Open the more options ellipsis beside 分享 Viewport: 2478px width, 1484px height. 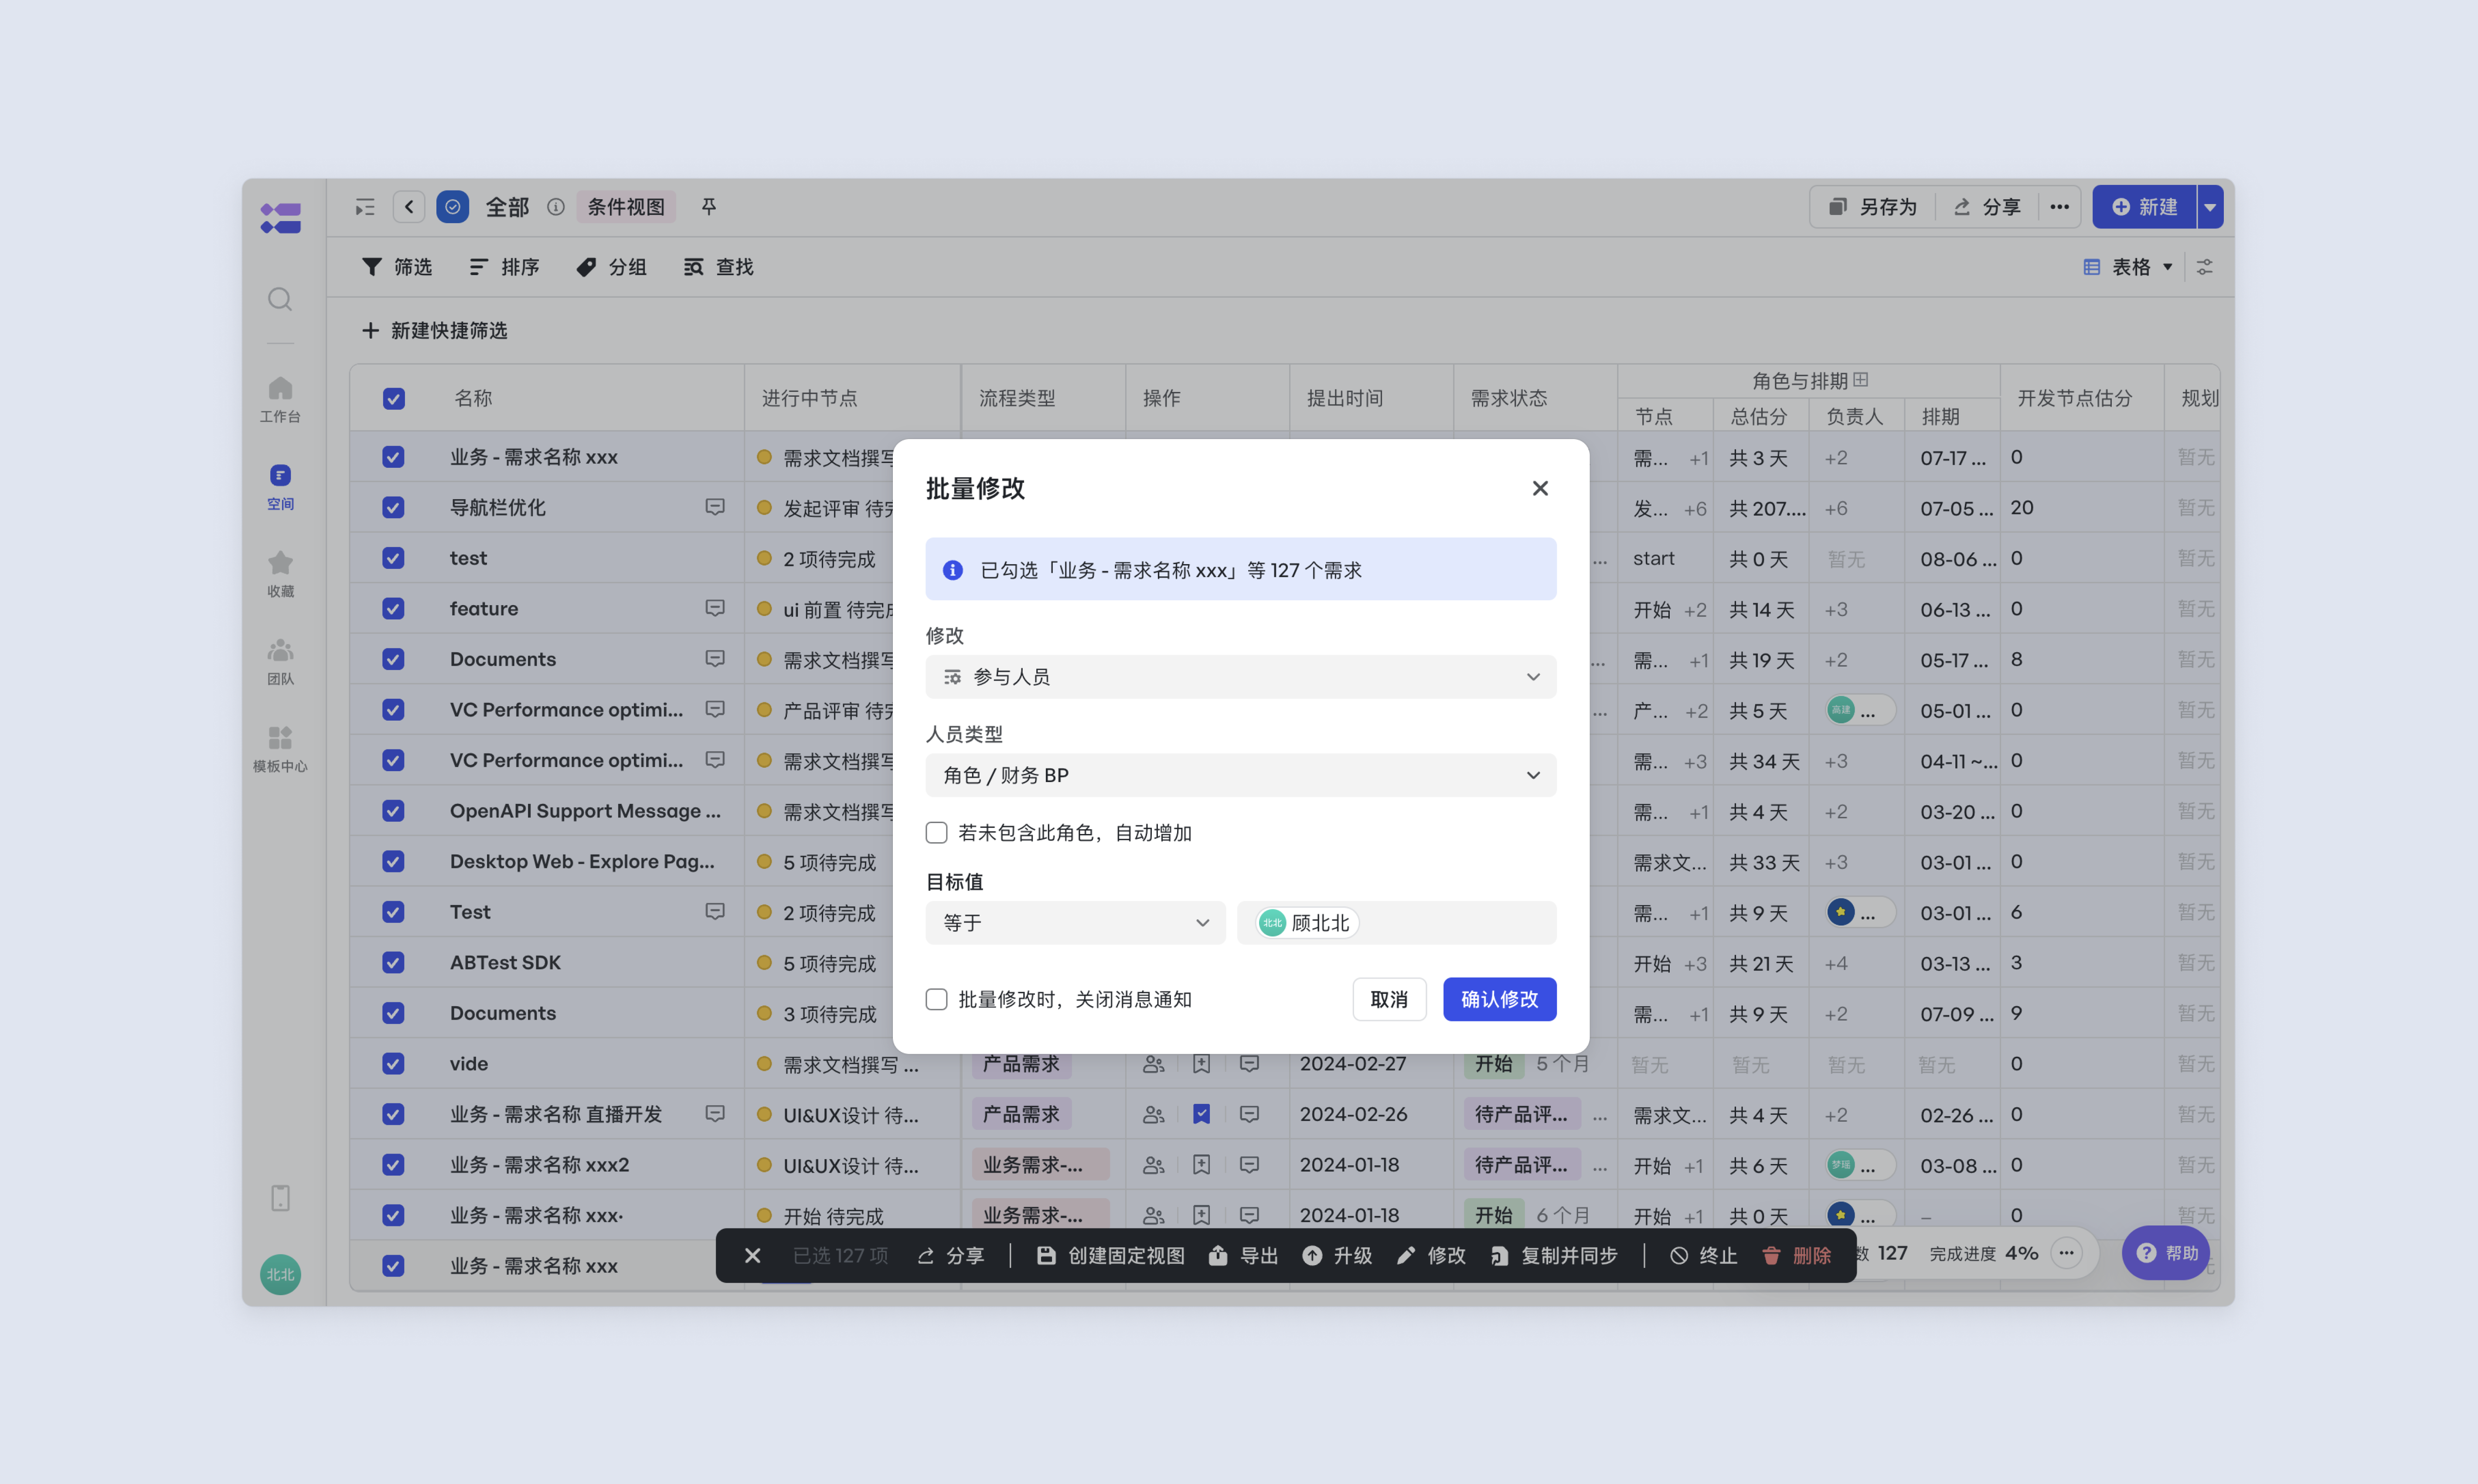point(2059,207)
